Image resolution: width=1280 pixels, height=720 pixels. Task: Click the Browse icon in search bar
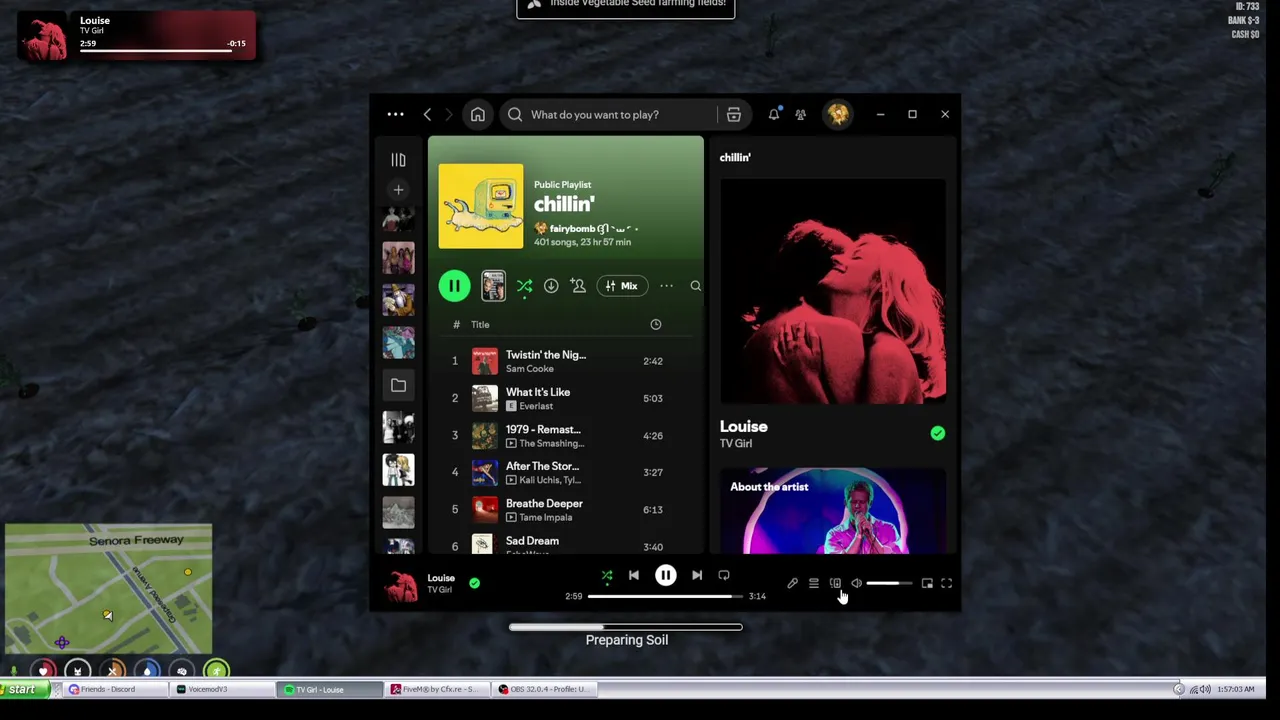pyautogui.click(x=733, y=114)
